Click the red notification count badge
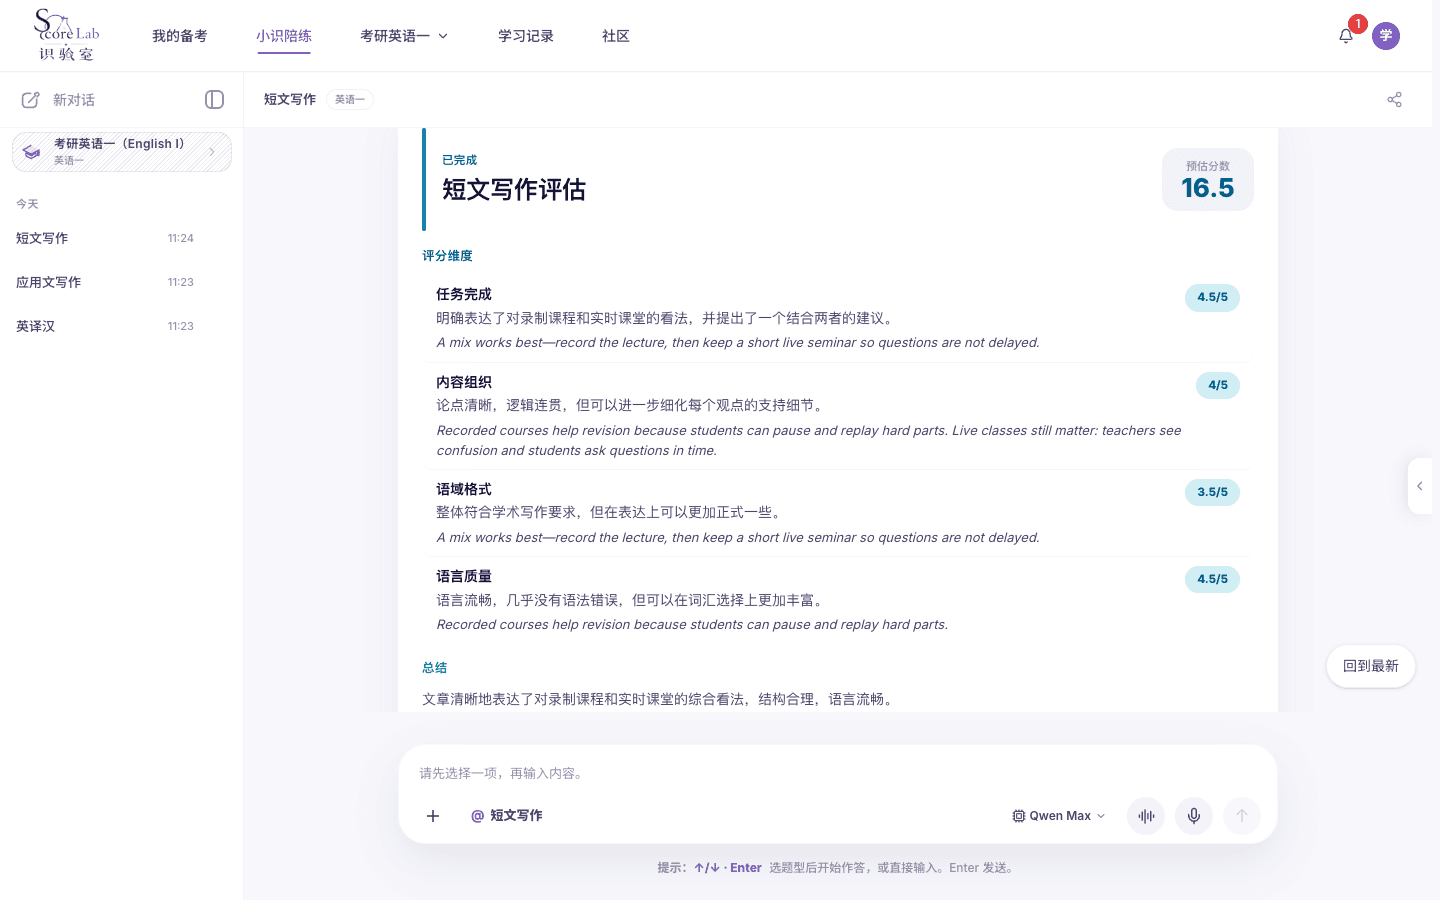The width and height of the screenshot is (1440, 900). (1357, 24)
